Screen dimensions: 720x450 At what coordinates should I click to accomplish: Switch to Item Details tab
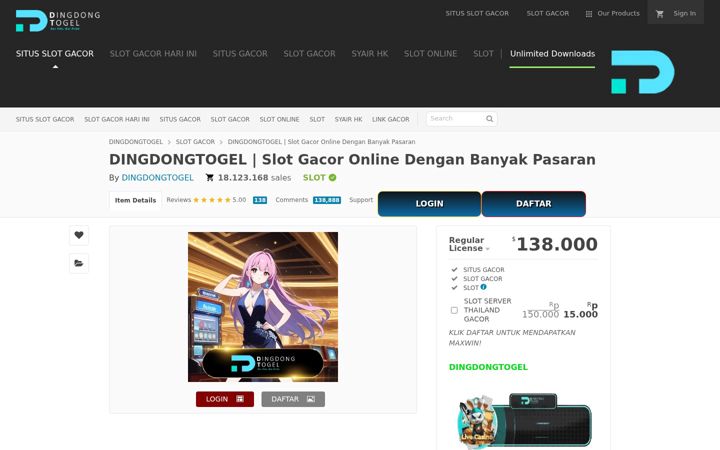click(135, 200)
